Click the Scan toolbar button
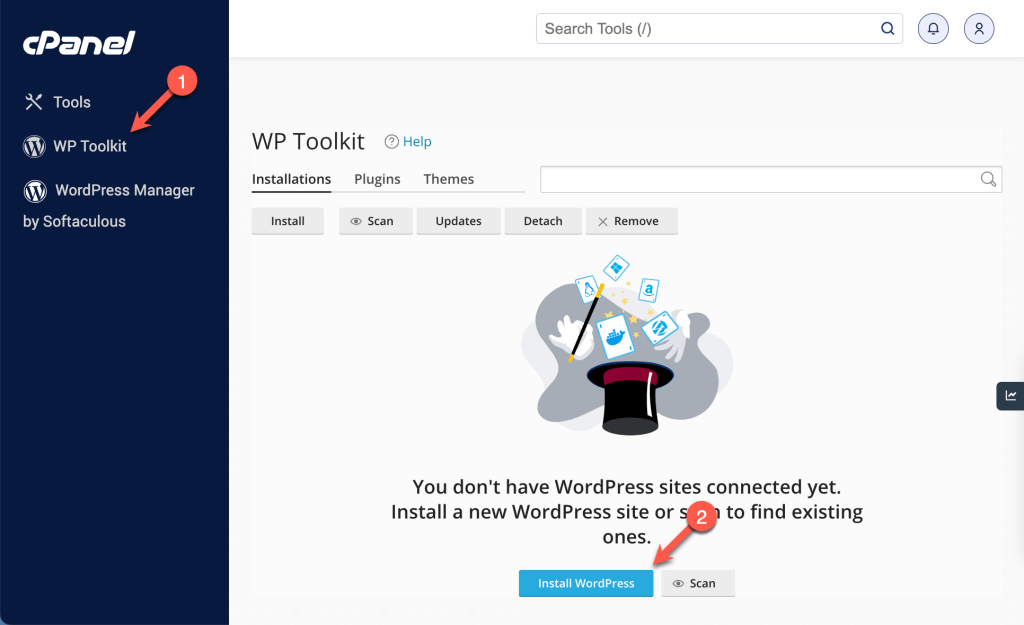This screenshot has height=625, width=1024. 376,221
